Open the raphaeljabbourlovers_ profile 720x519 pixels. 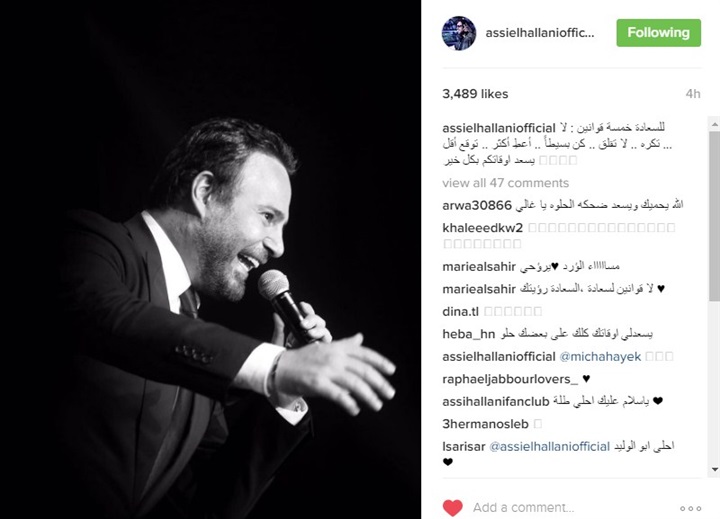coord(510,379)
